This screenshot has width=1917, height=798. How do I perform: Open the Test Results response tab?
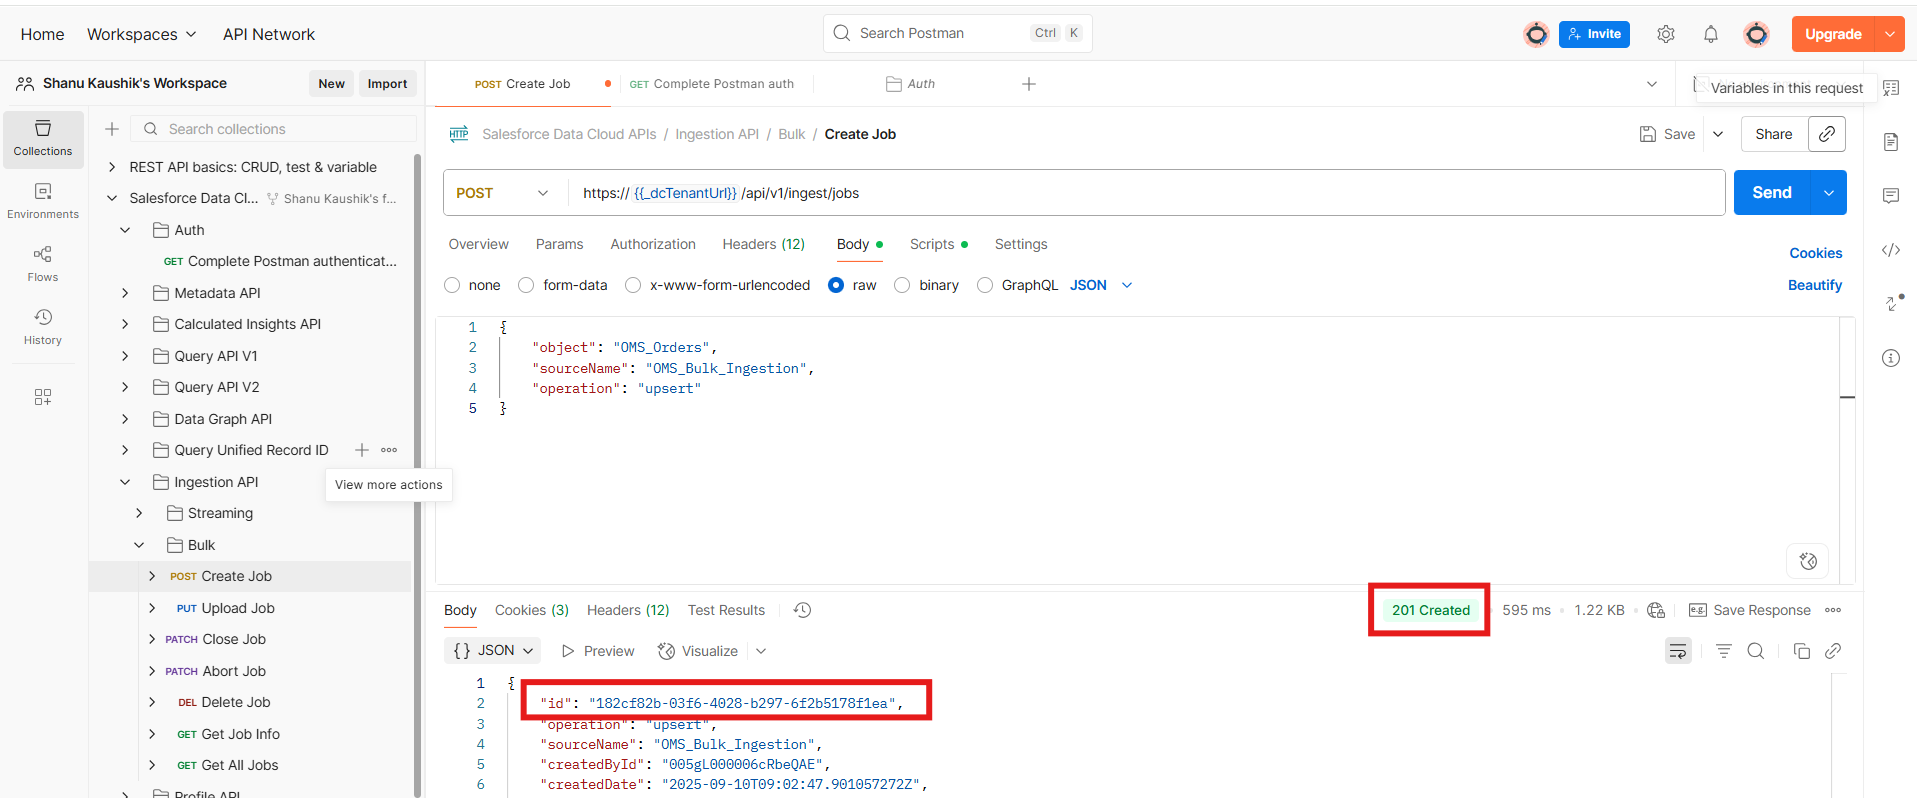[x=726, y=610]
